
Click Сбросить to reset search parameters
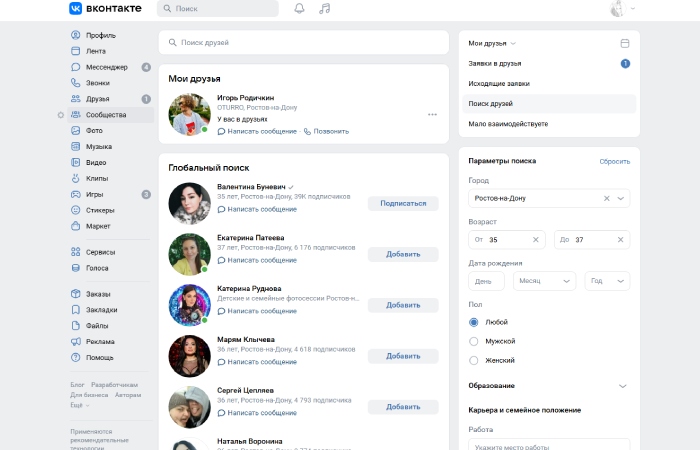point(614,160)
